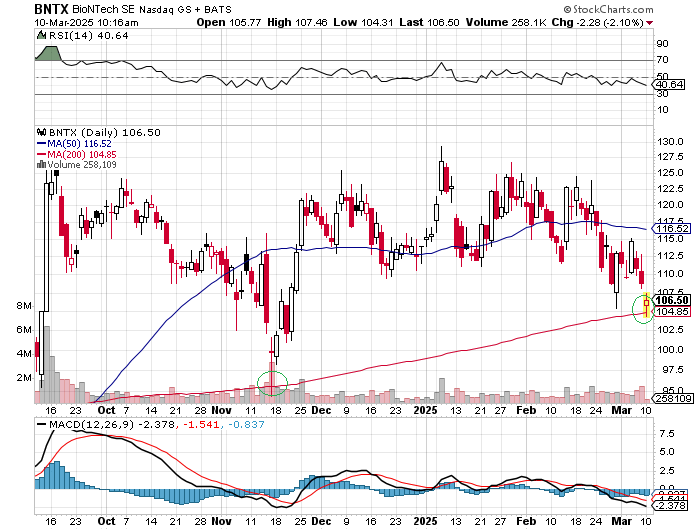Image resolution: width=700 pixels, height=530 pixels.
Task: Click the 5.0 level on MACD axis
Action: [666, 452]
